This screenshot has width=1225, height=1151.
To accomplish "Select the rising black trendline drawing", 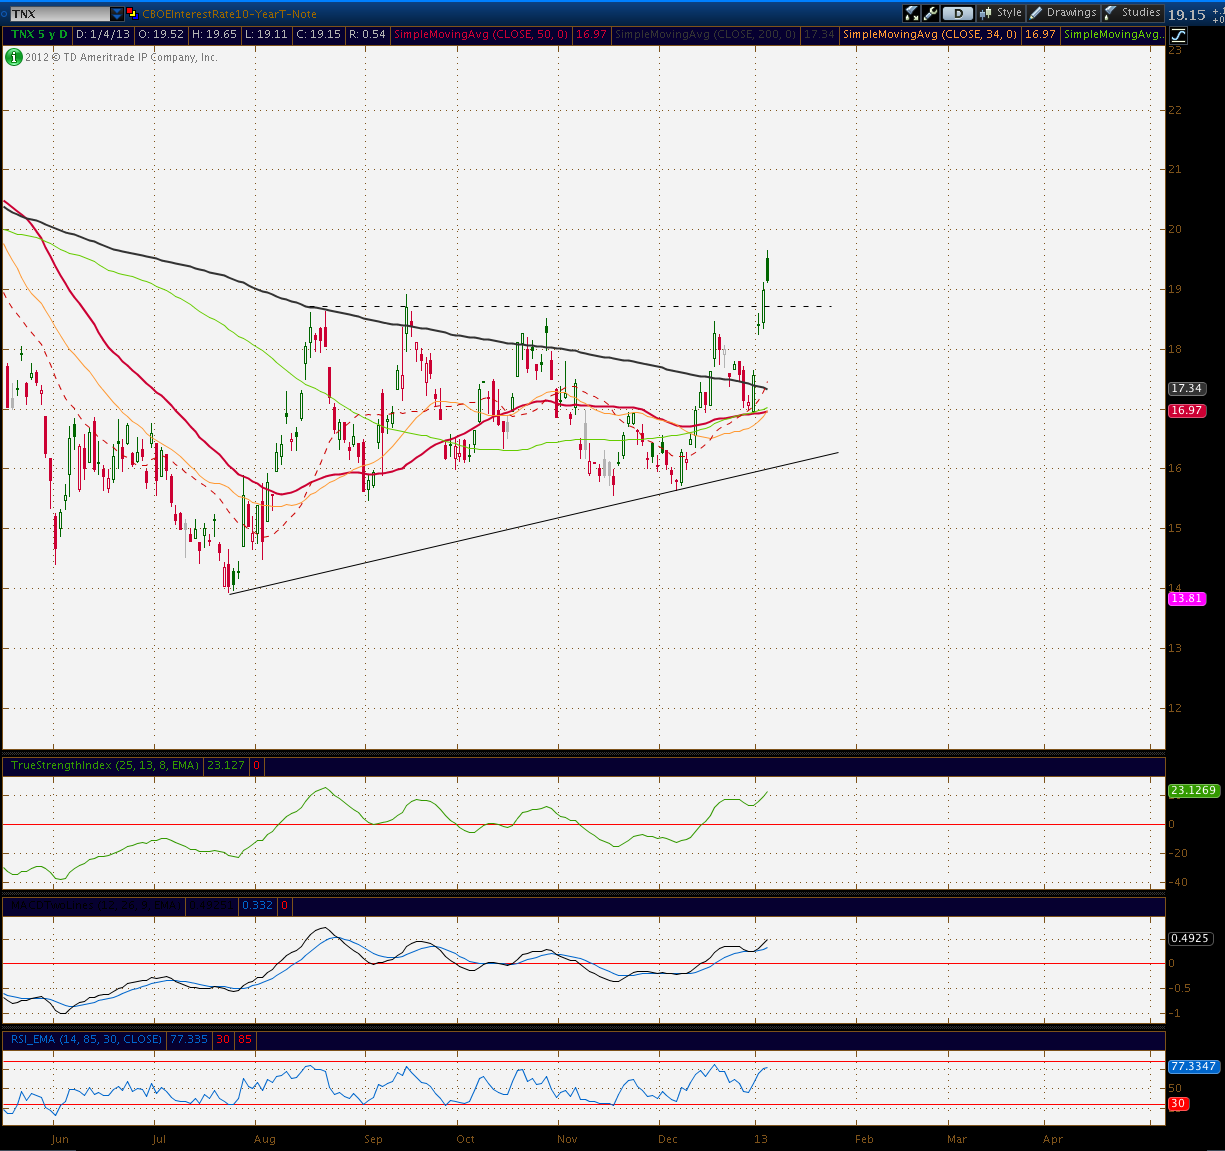I will click(x=533, y=523).
